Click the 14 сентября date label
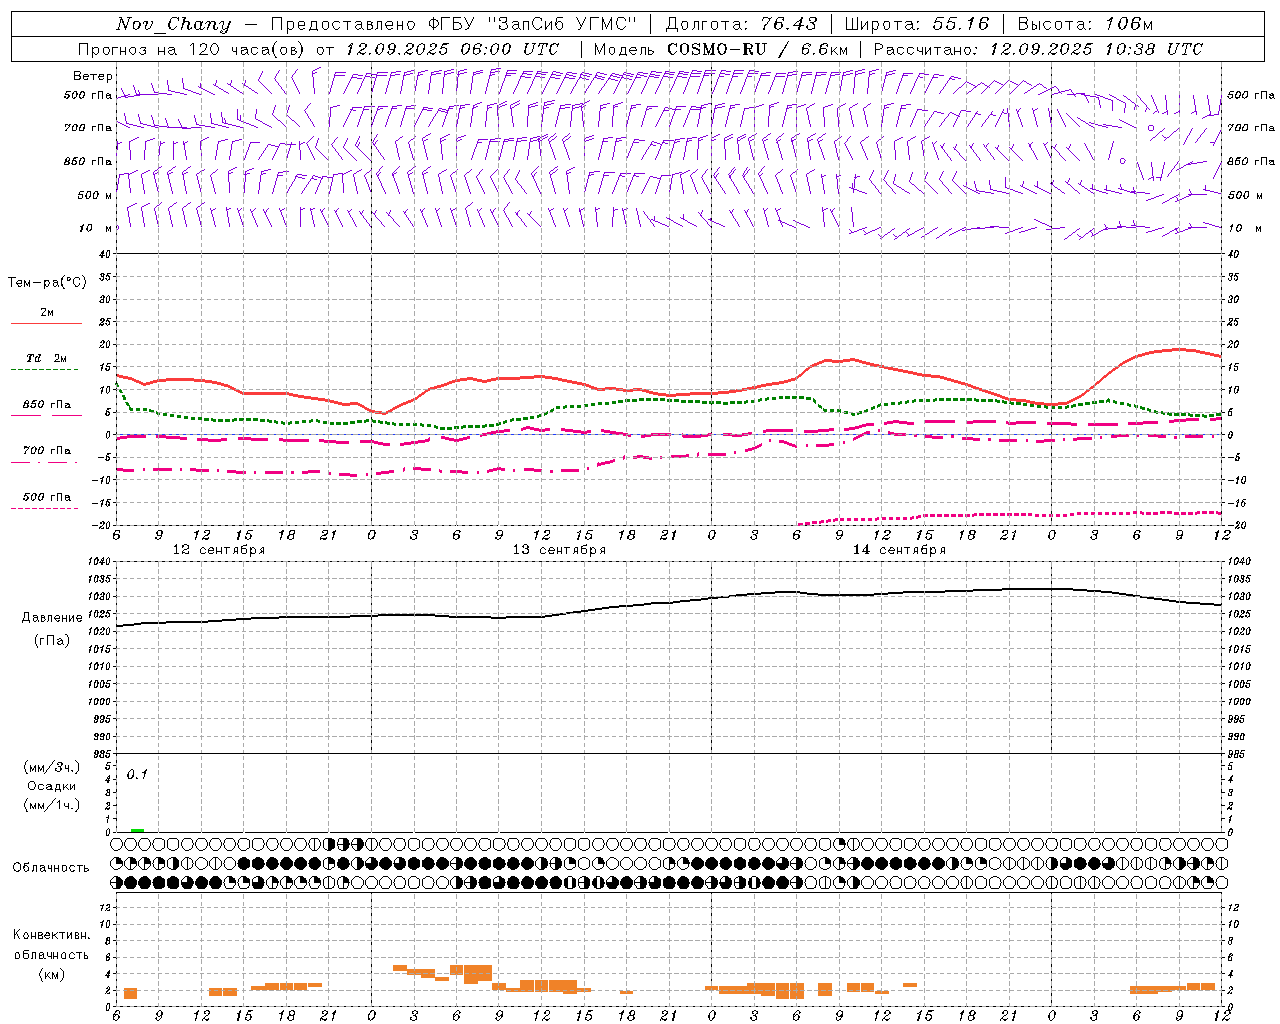1280x1024 pixels. (x=899, y=550)
